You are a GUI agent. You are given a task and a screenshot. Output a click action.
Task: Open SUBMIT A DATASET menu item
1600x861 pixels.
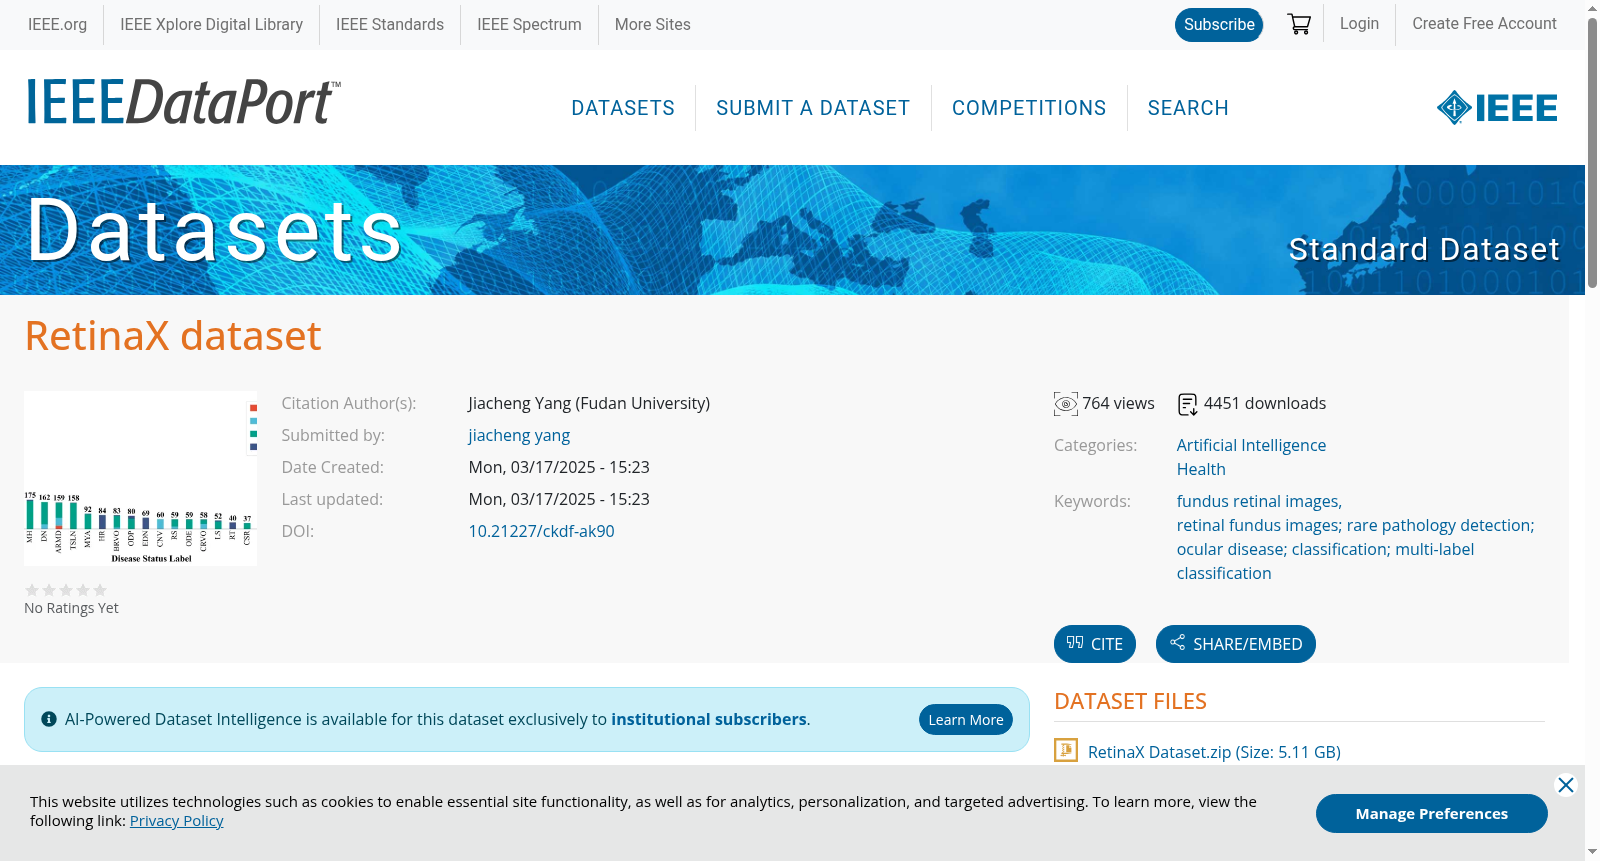pos(813,108)
